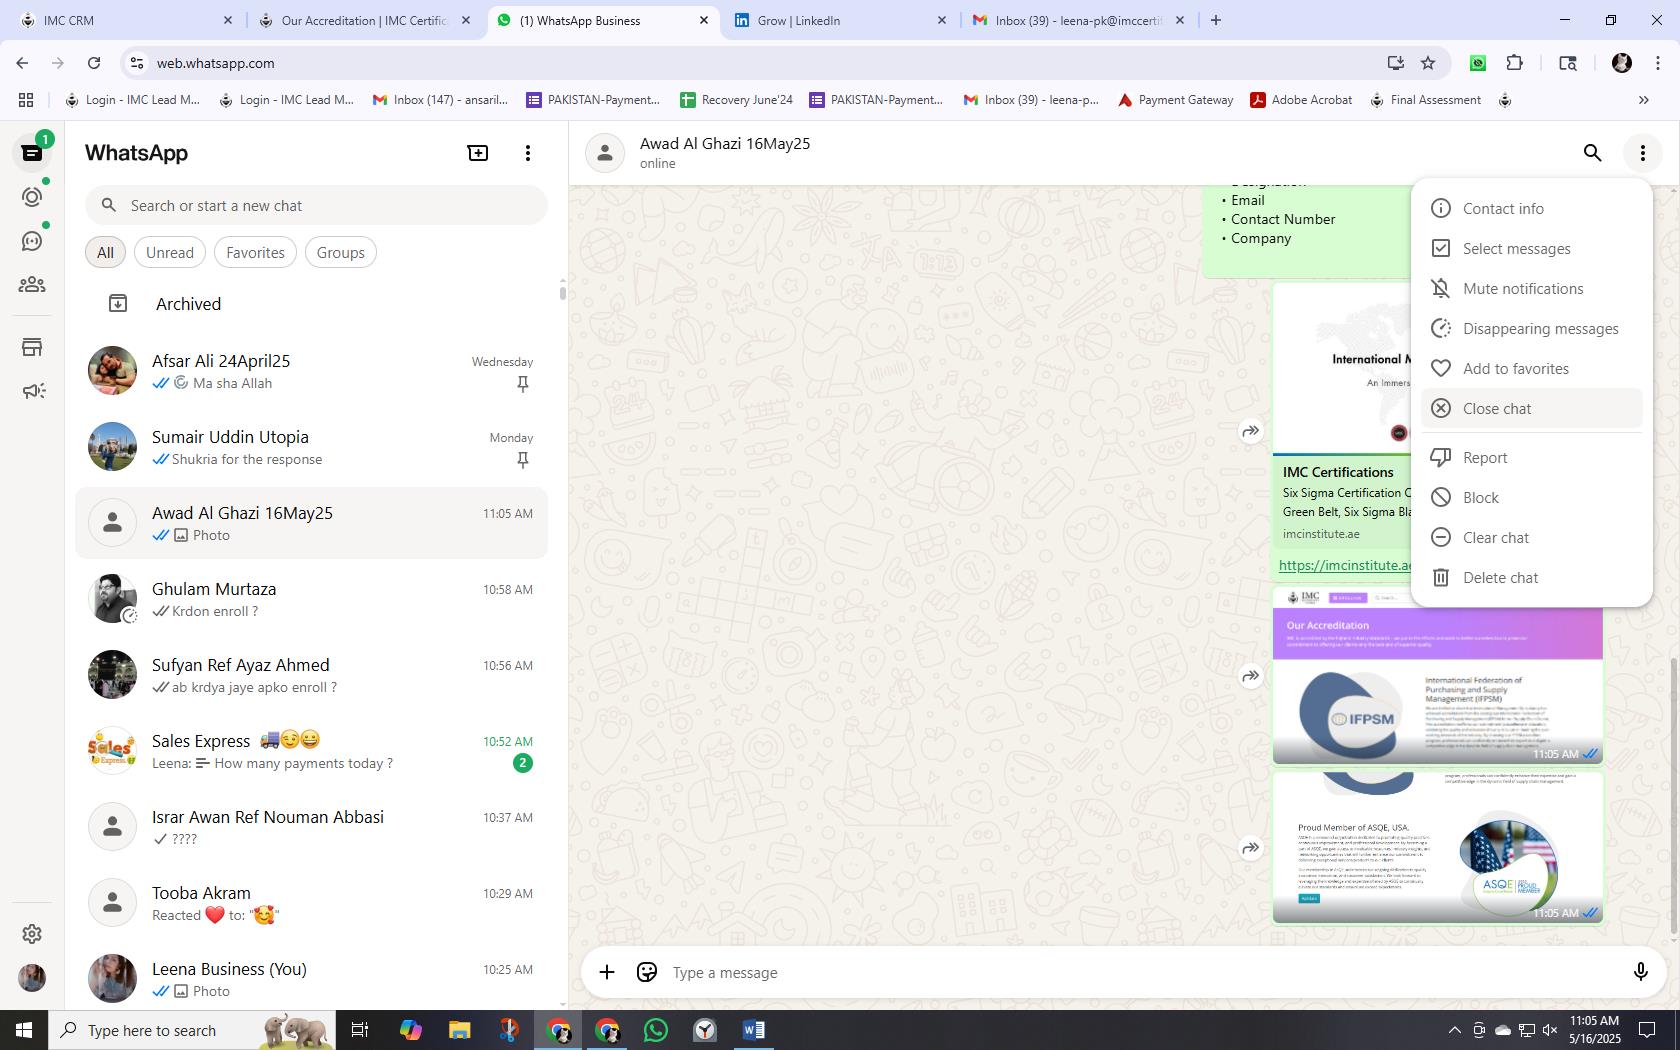
Task: Open the Channels icon in sidebar
Action: pyautogui.click(x=32, y=241)
